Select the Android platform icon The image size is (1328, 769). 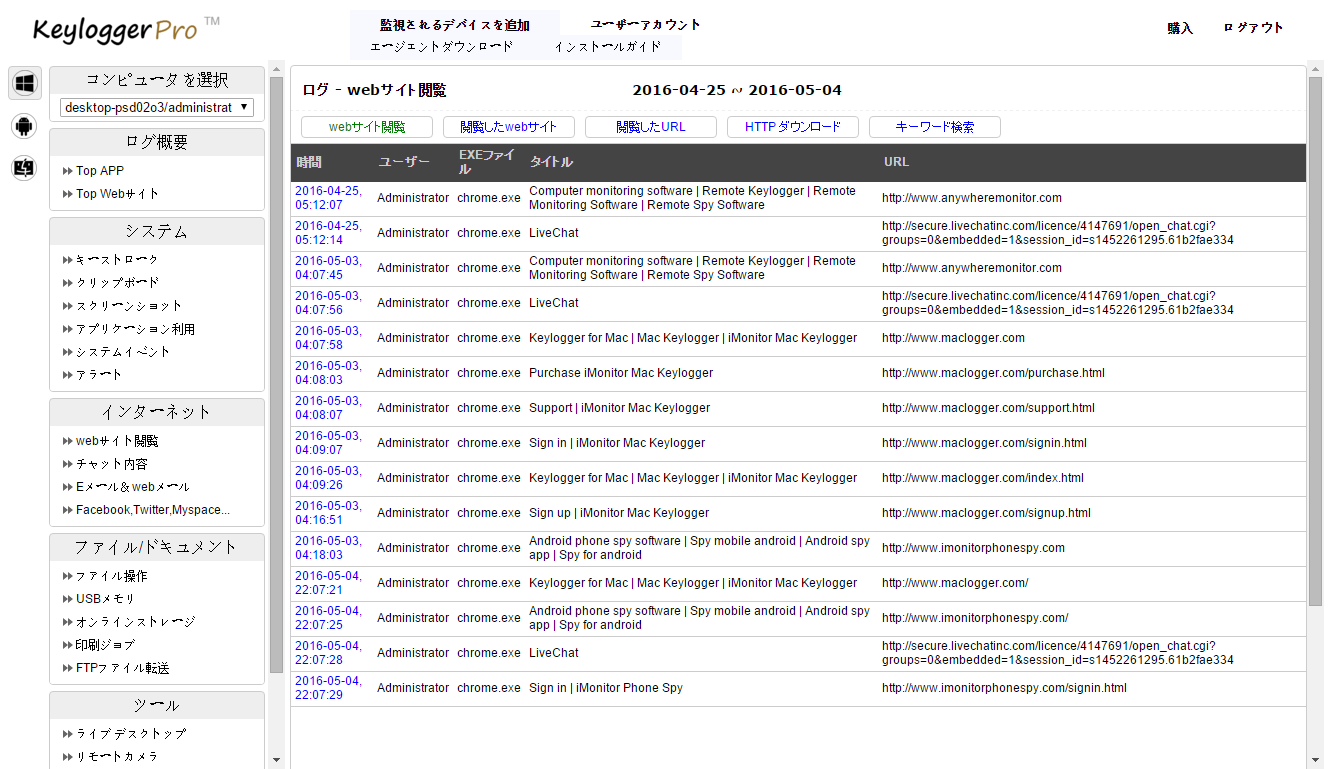coord(25,125)
